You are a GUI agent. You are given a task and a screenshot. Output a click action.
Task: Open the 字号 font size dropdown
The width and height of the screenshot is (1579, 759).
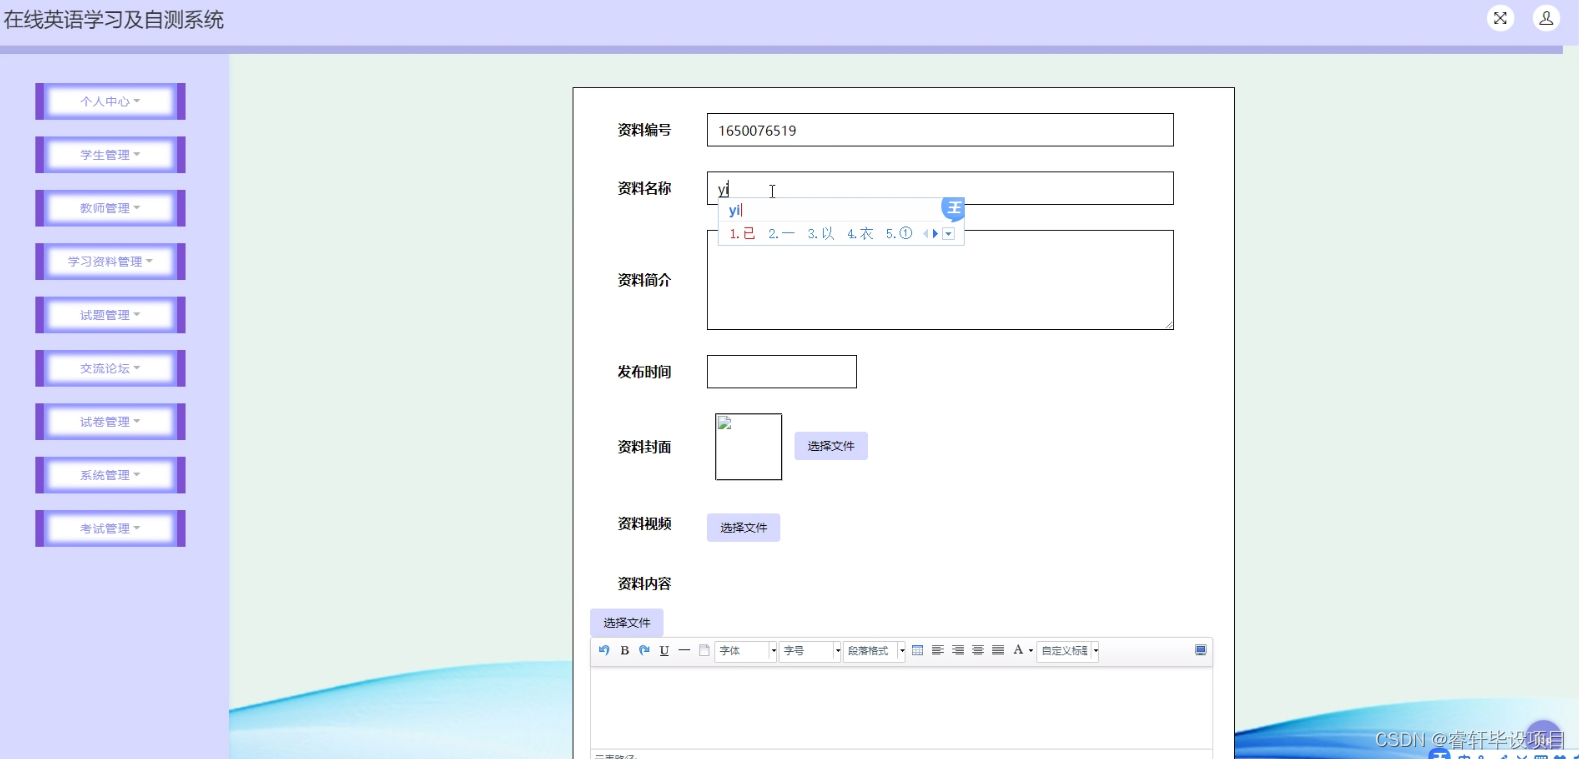[x=811, y=651]
